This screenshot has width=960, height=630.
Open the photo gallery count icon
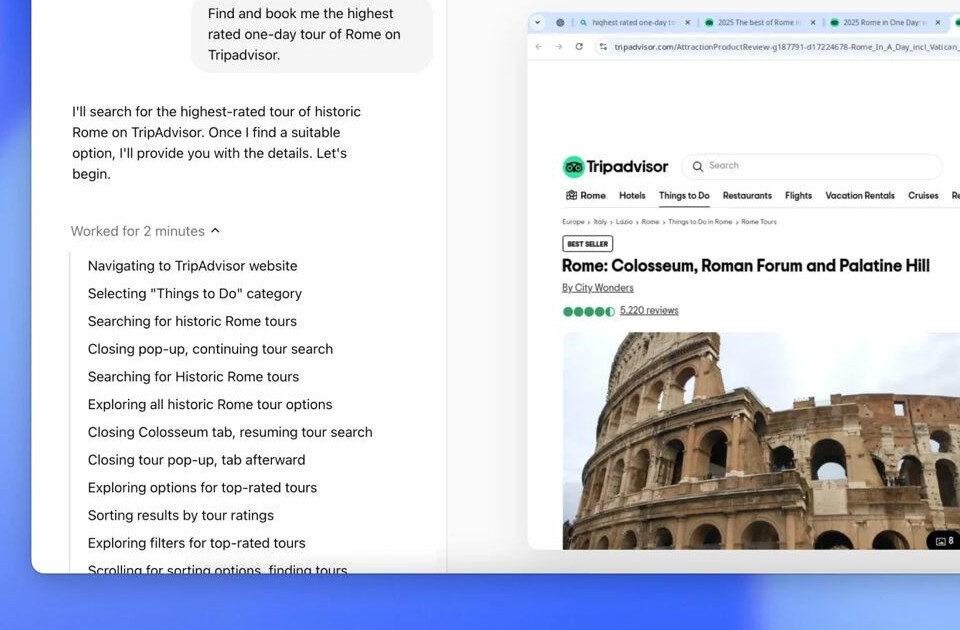tap(944, 541)
